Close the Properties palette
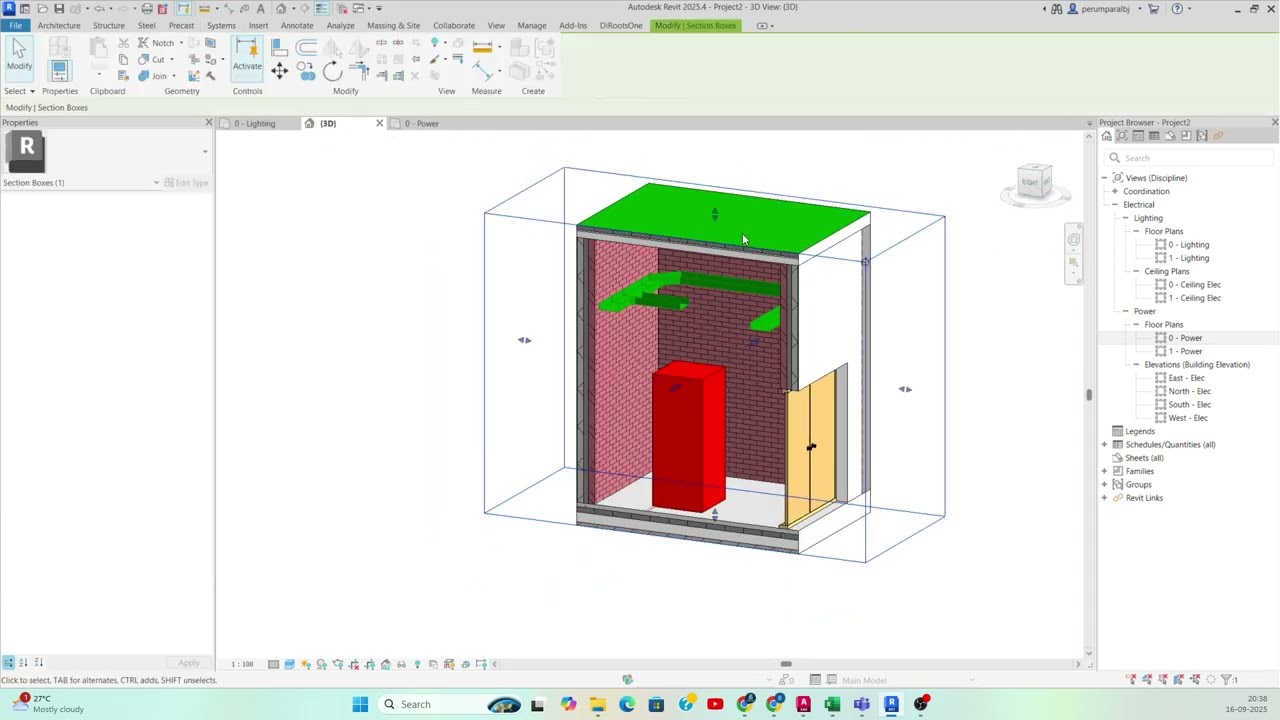 [x=209, y=122]
